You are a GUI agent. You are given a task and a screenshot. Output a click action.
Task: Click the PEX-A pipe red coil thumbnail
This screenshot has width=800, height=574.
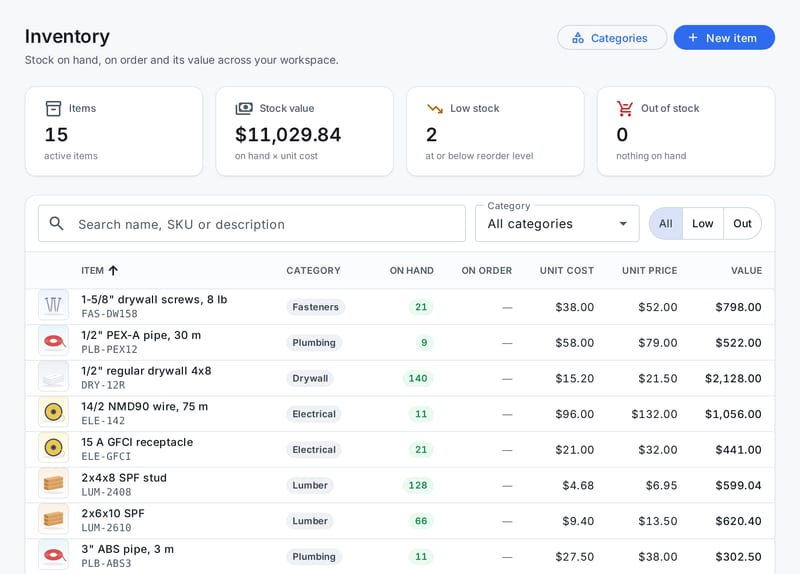(54, 340)
